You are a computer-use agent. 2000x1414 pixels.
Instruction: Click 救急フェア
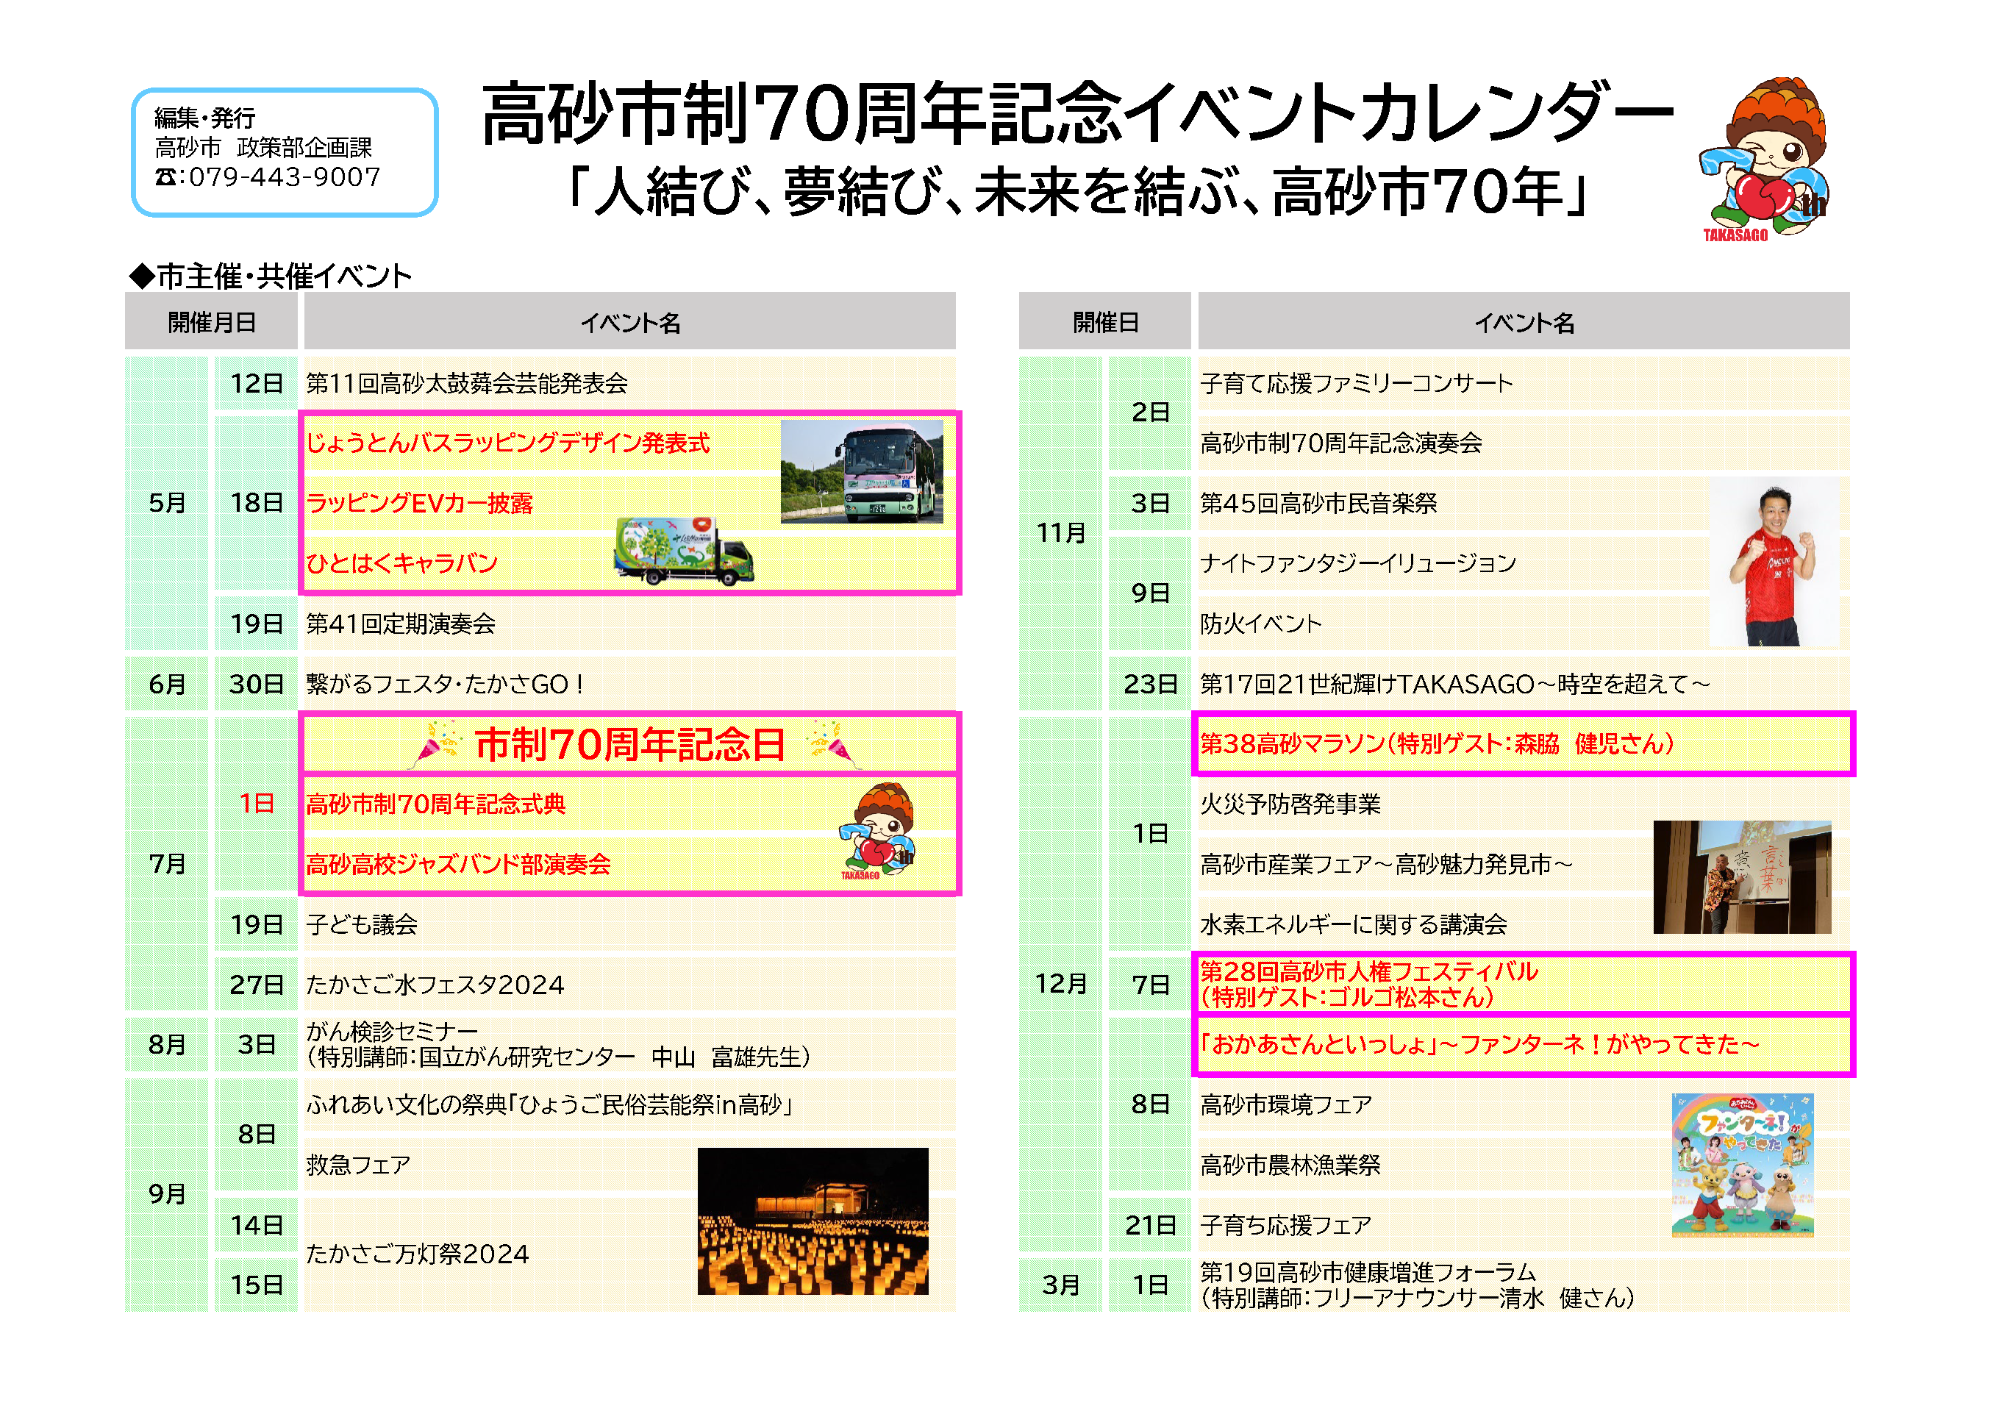(358, 1165)
